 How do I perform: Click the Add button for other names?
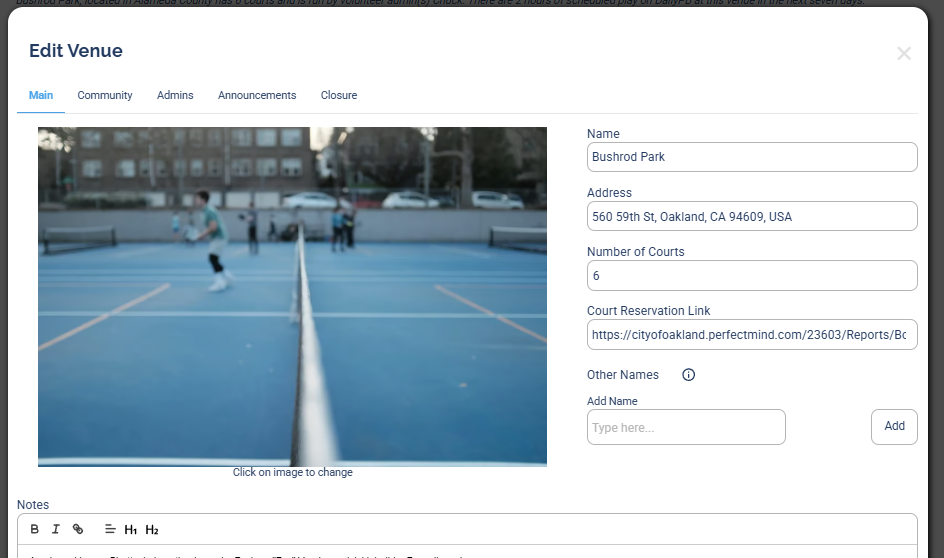coord(894,427)
